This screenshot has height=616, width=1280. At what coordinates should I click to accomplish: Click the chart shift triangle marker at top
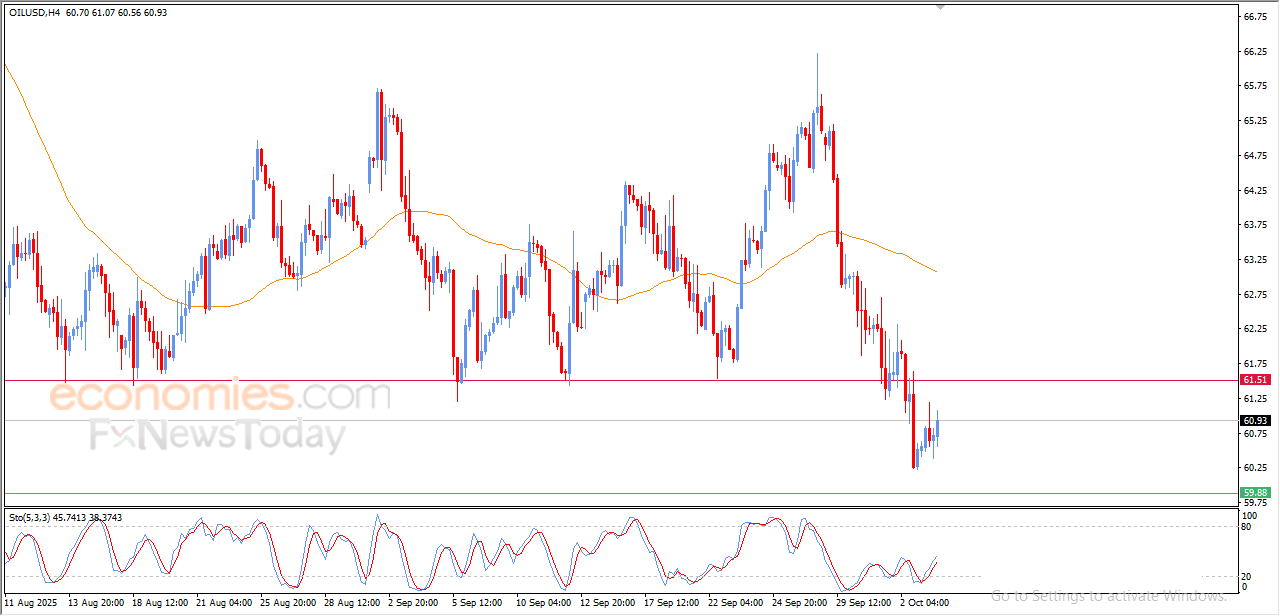pos(939,7)
